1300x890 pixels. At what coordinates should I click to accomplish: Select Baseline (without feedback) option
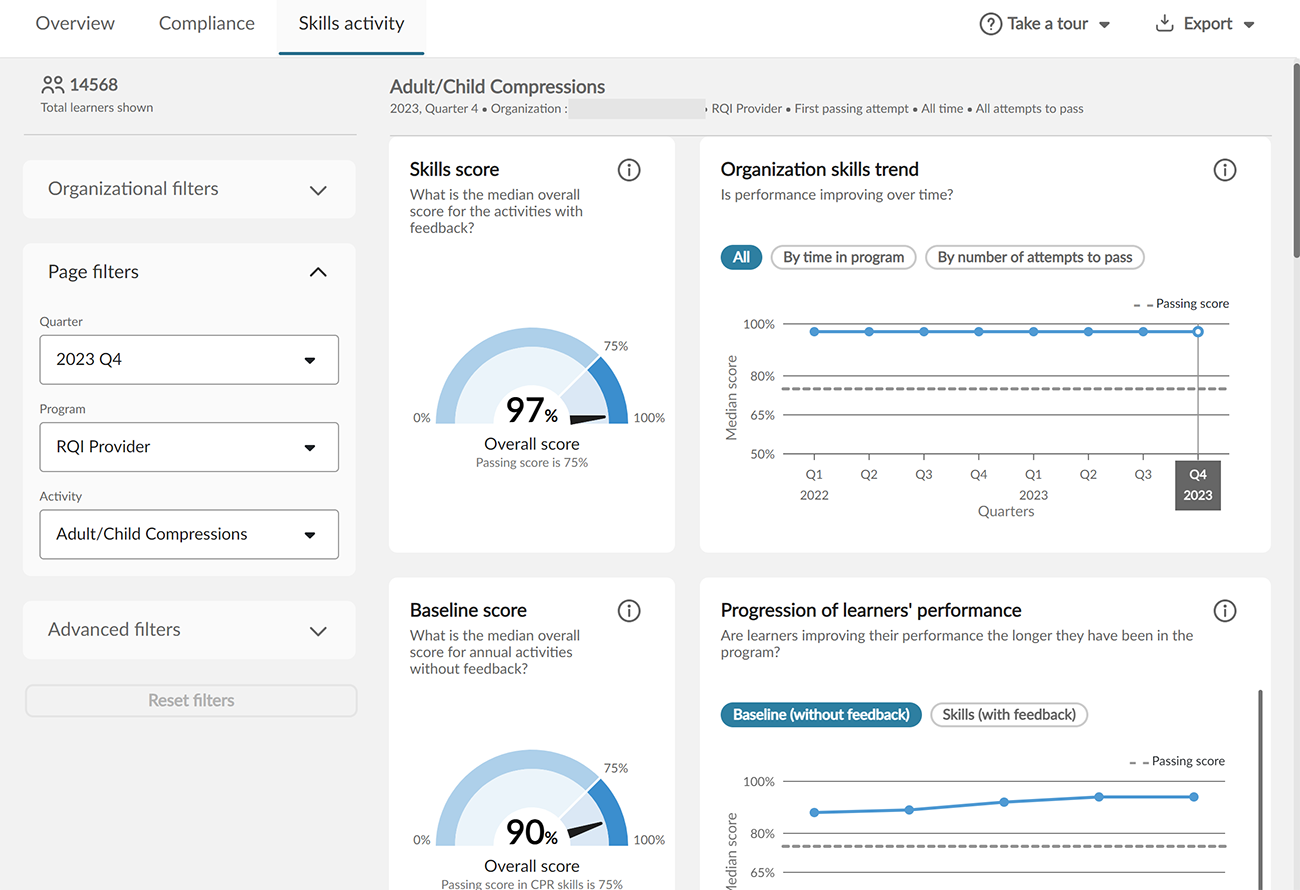click(821, 715)
